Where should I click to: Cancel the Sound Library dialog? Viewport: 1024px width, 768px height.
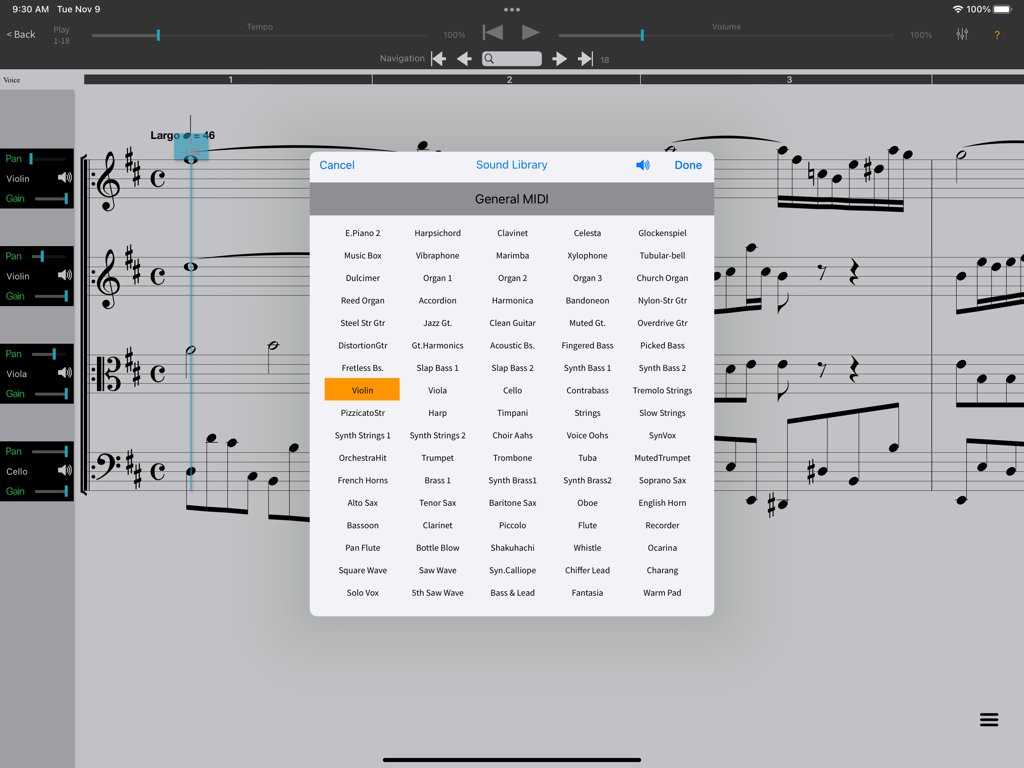(x=336, y=165)
